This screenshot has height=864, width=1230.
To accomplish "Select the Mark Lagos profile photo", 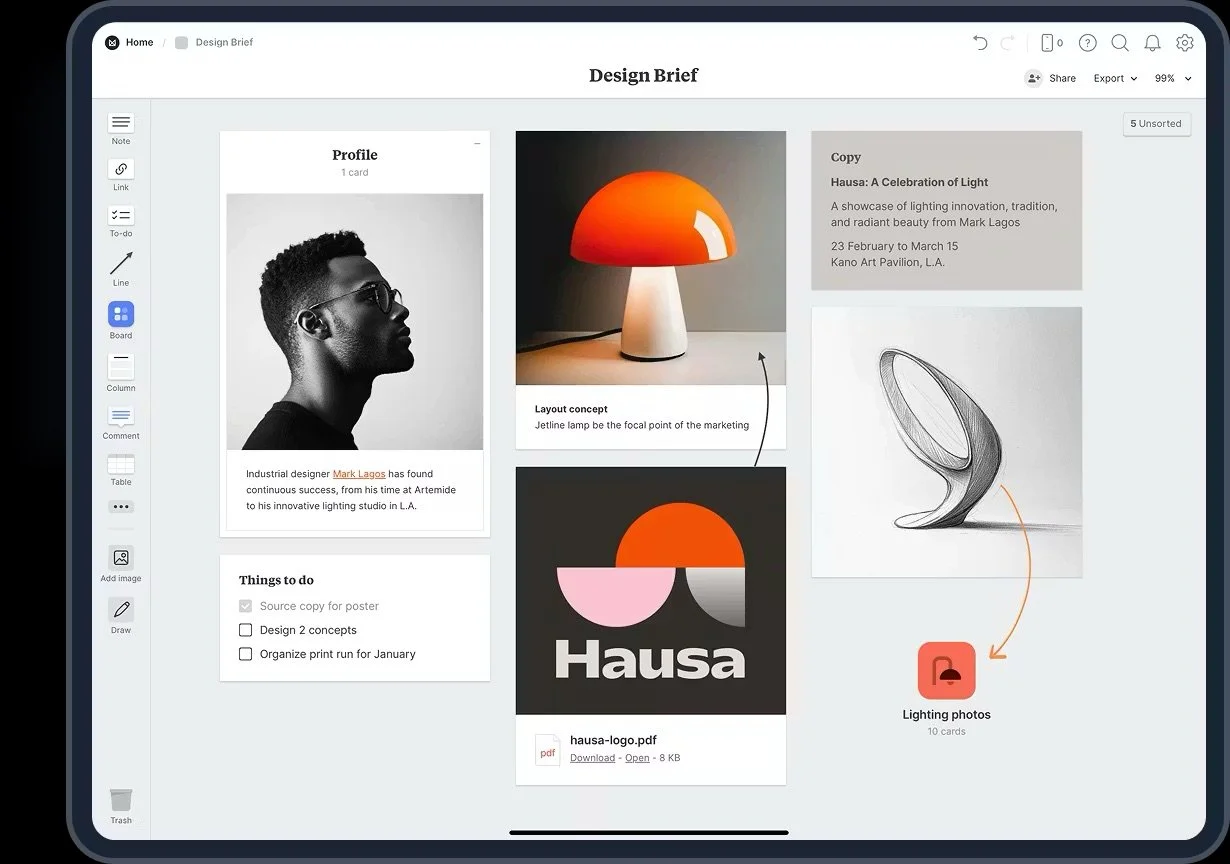I will 355,322.
